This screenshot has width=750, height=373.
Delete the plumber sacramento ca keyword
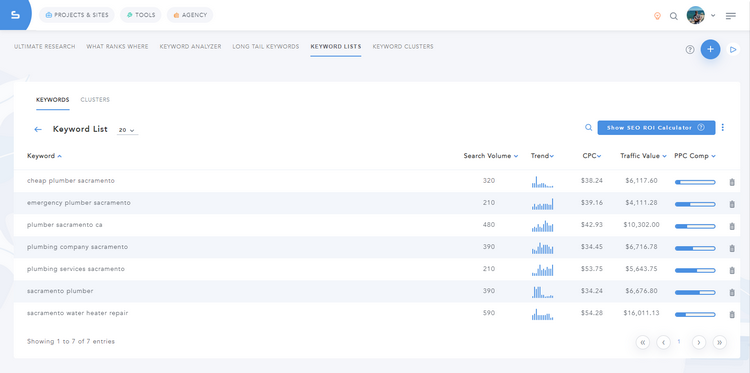[732, 226]
